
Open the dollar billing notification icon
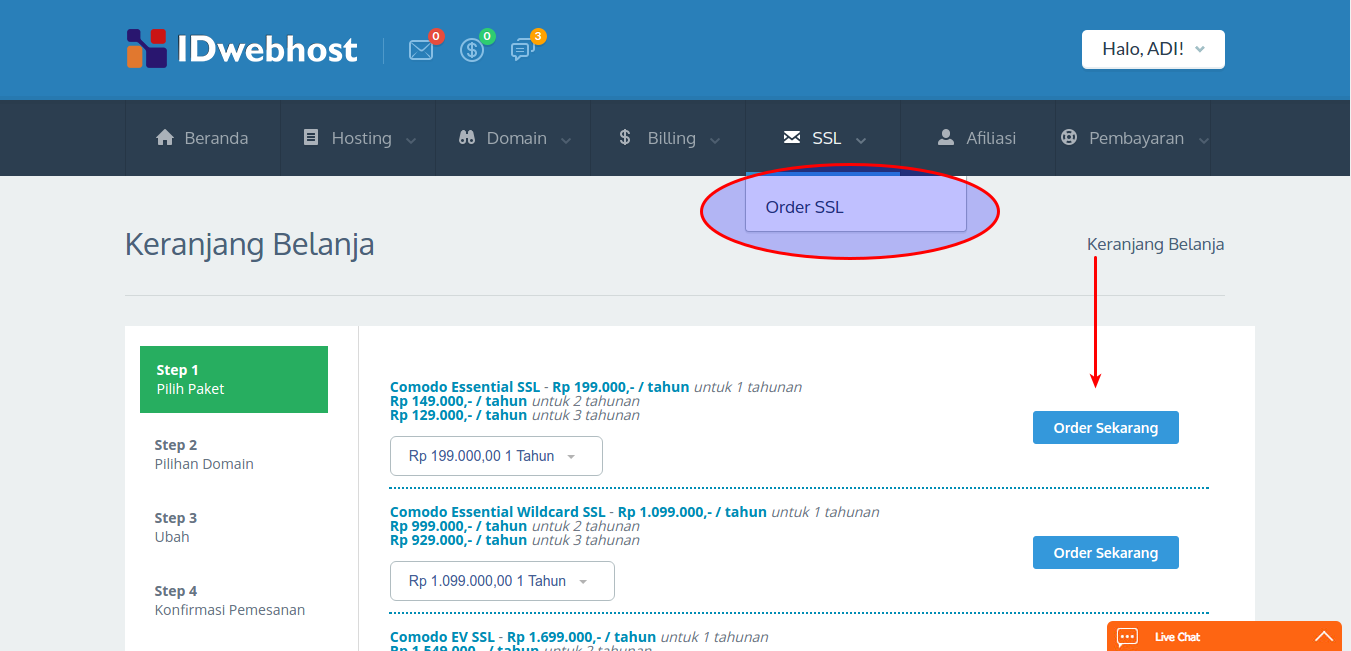coord(471,50)
